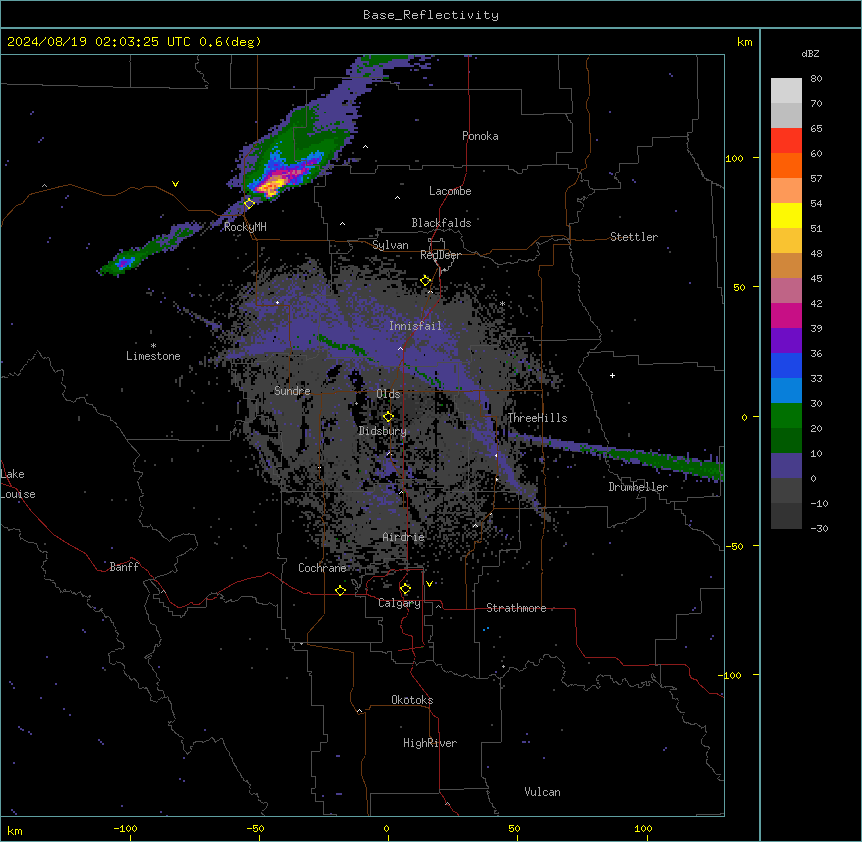Click the white plus marker east of ThreeHills
The height and width of the screenshot is (842, 862).
612,375
